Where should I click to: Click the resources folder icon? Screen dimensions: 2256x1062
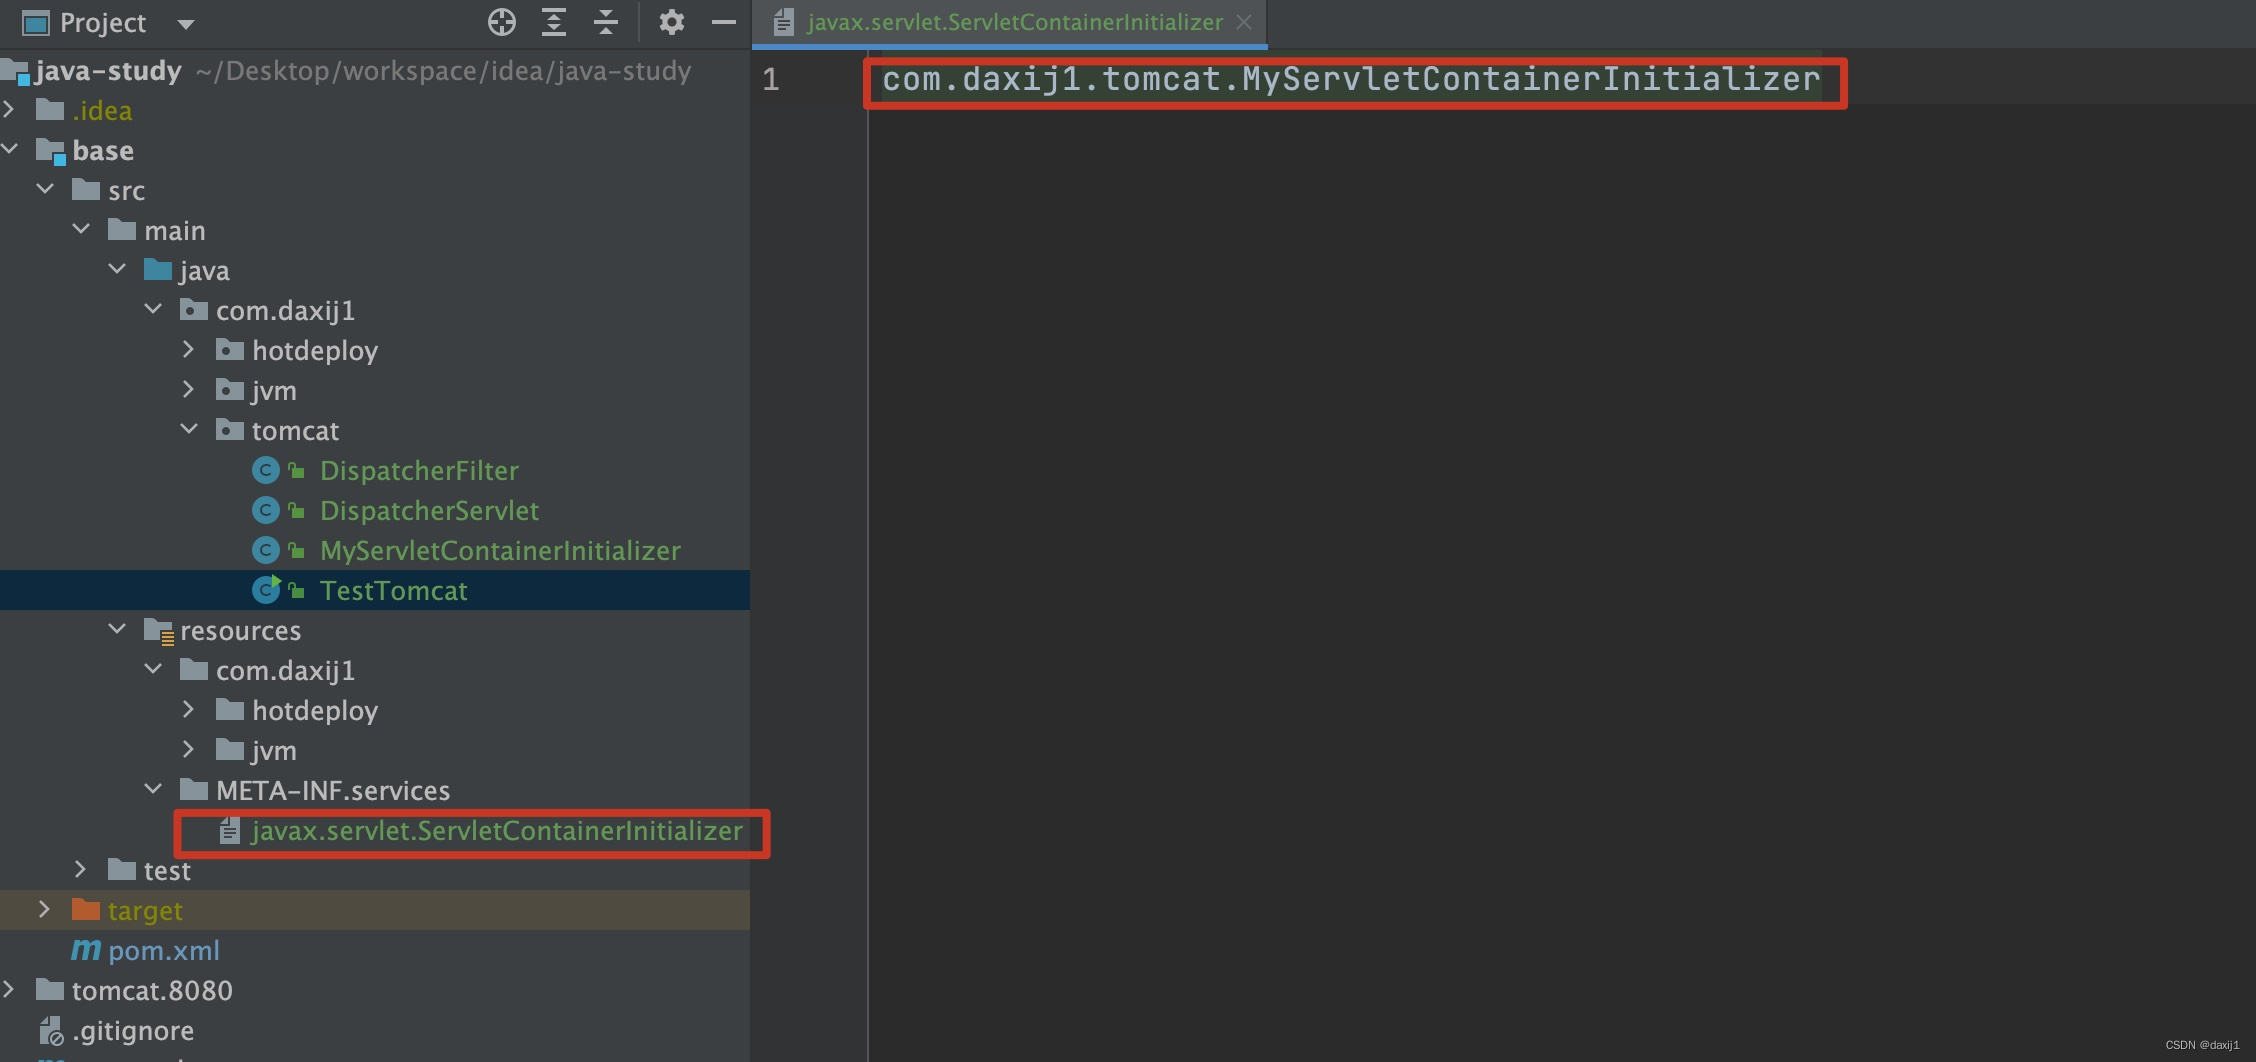coord(159,630)
